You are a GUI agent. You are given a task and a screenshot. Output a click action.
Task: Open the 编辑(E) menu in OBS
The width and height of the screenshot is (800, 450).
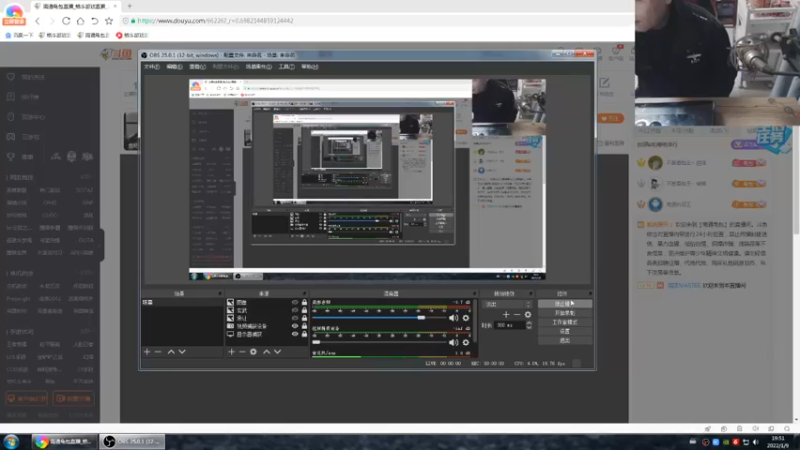(174, 67)
